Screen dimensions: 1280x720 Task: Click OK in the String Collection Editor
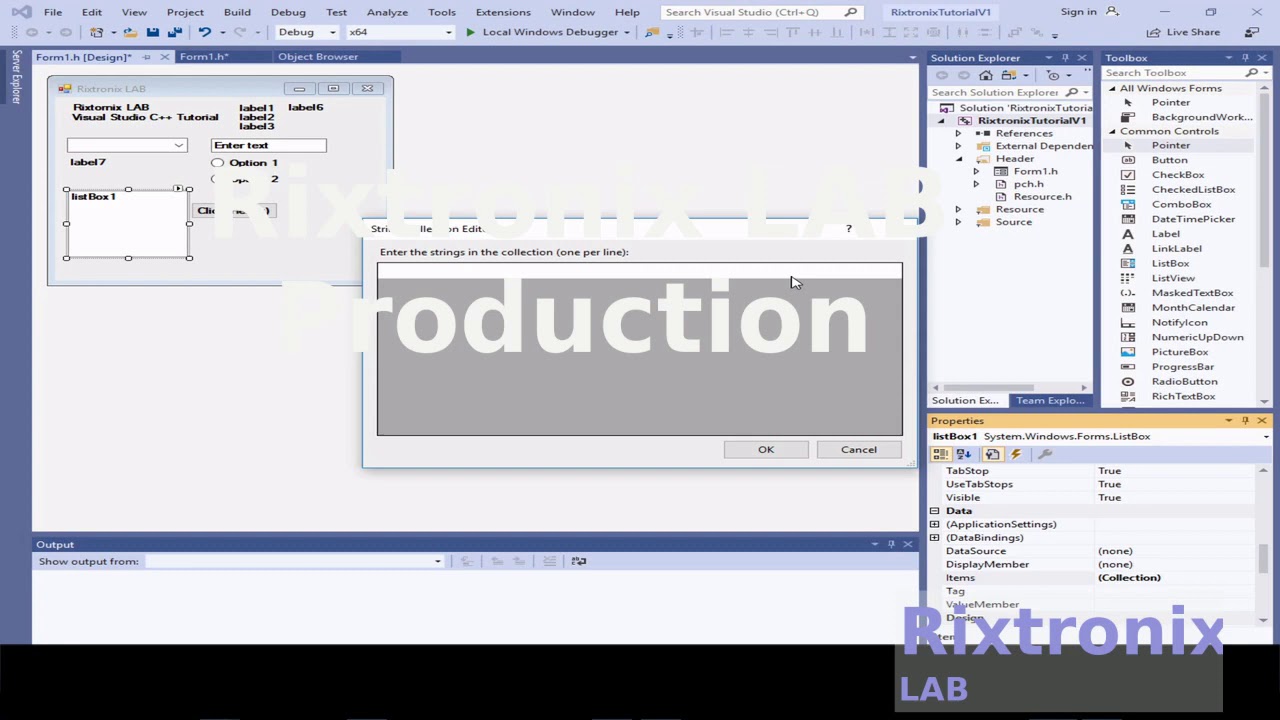(766, 450)
